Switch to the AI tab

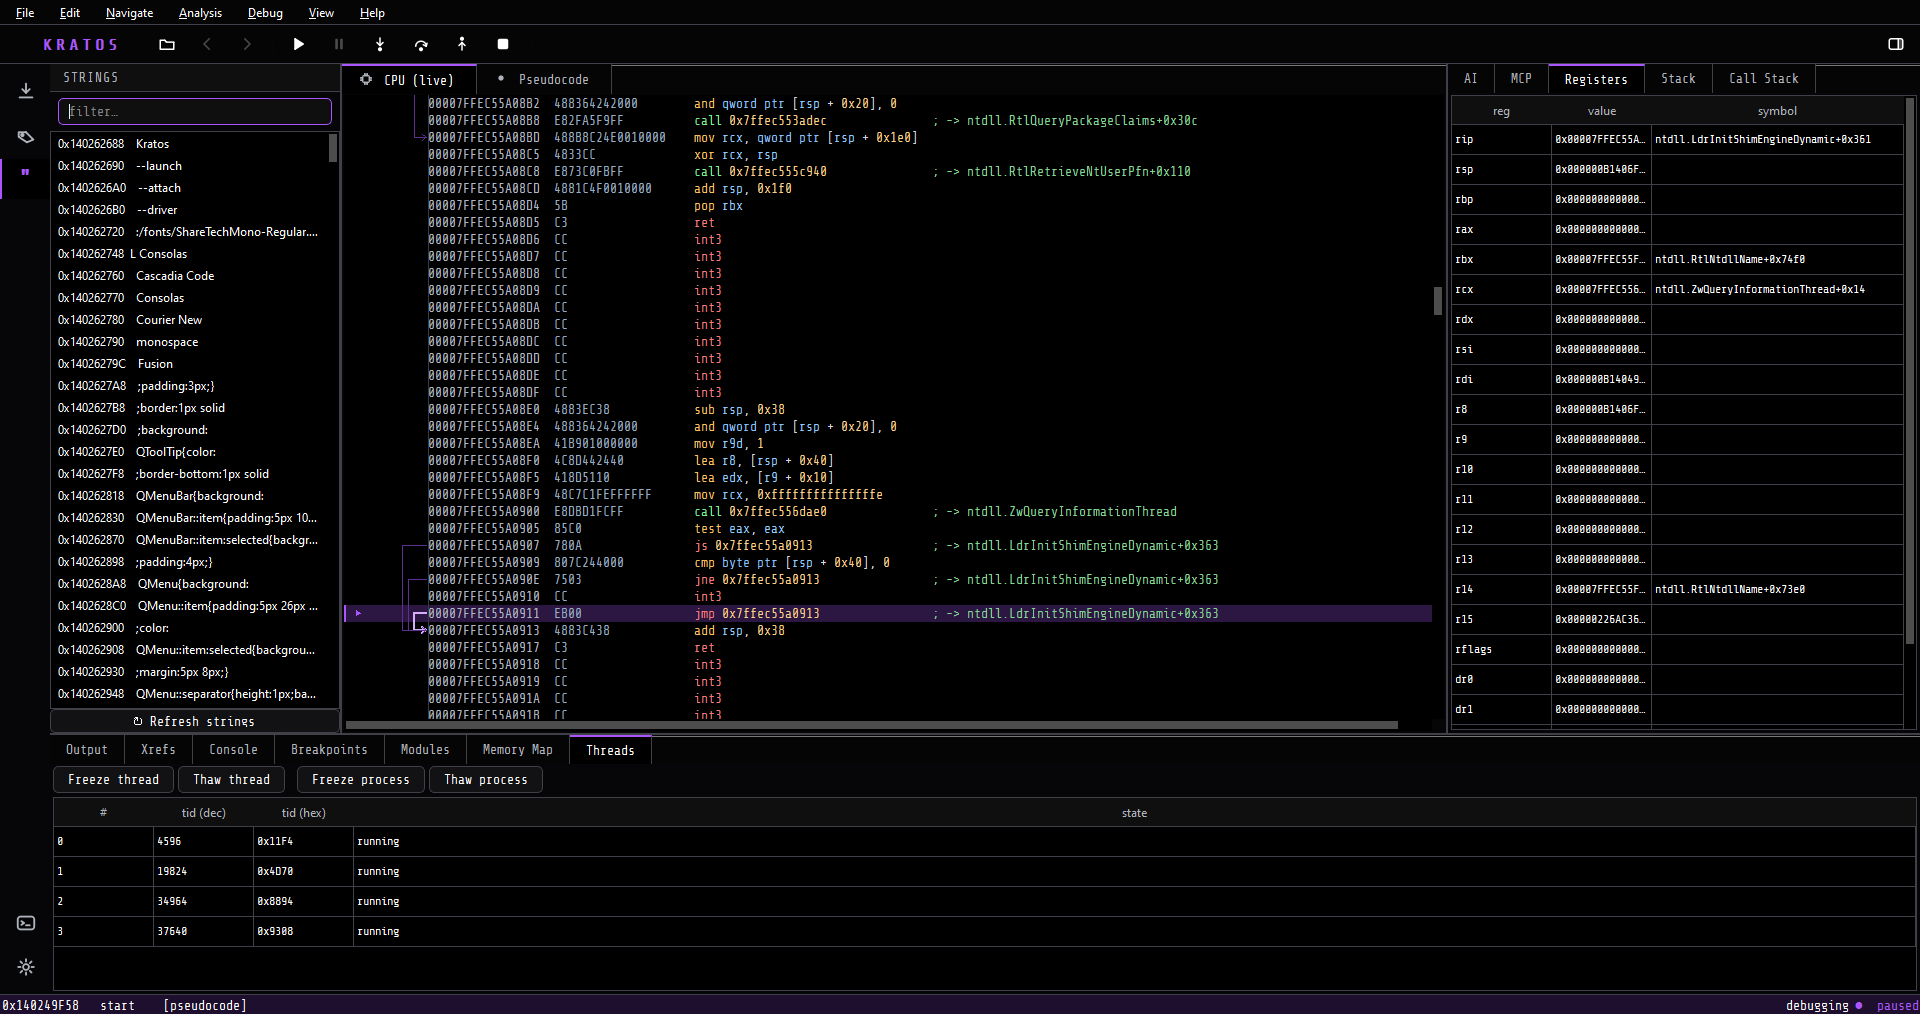(1470, 79)
